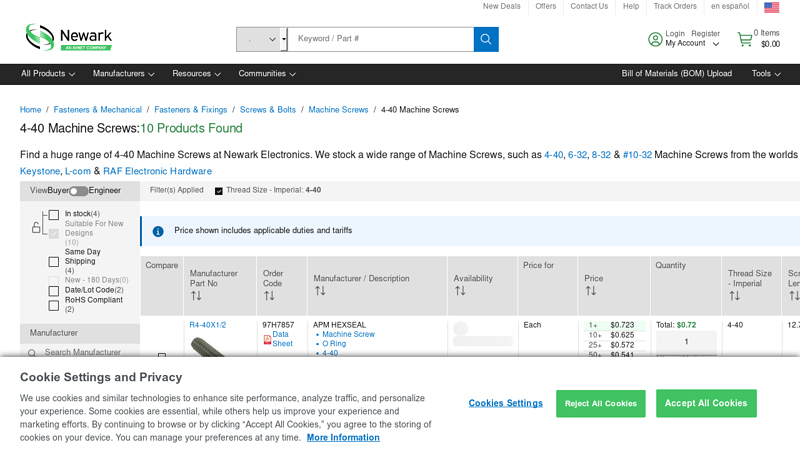Click Login link
Screen dimensions: 800x450
(x=674, y=34)
